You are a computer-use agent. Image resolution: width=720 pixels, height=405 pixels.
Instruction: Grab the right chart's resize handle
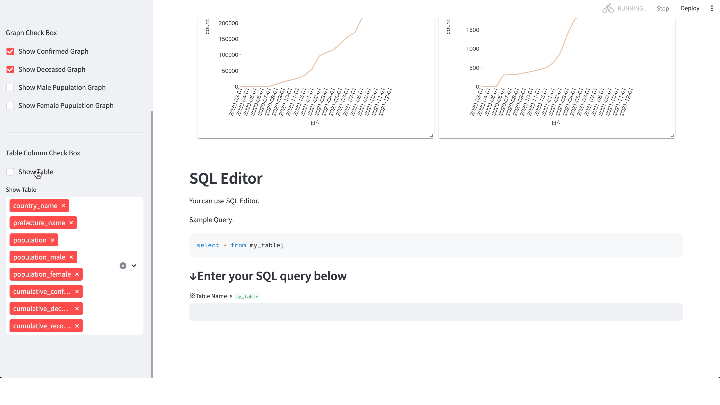[672, 134]
